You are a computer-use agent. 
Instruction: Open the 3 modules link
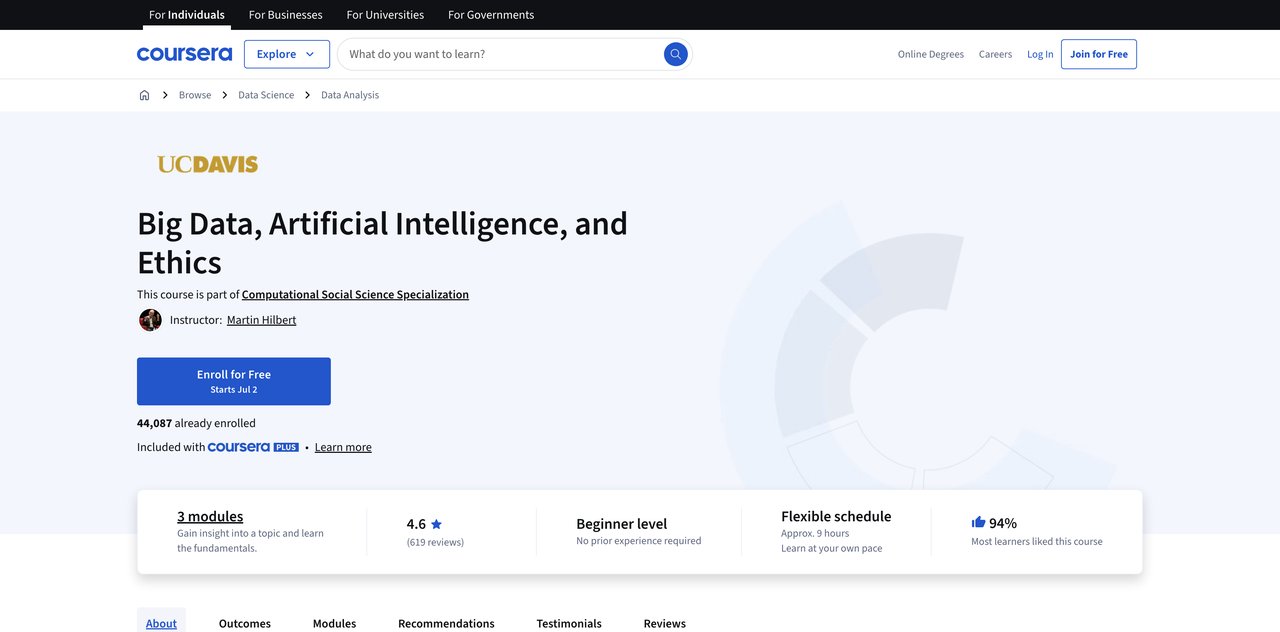(210, 516)
